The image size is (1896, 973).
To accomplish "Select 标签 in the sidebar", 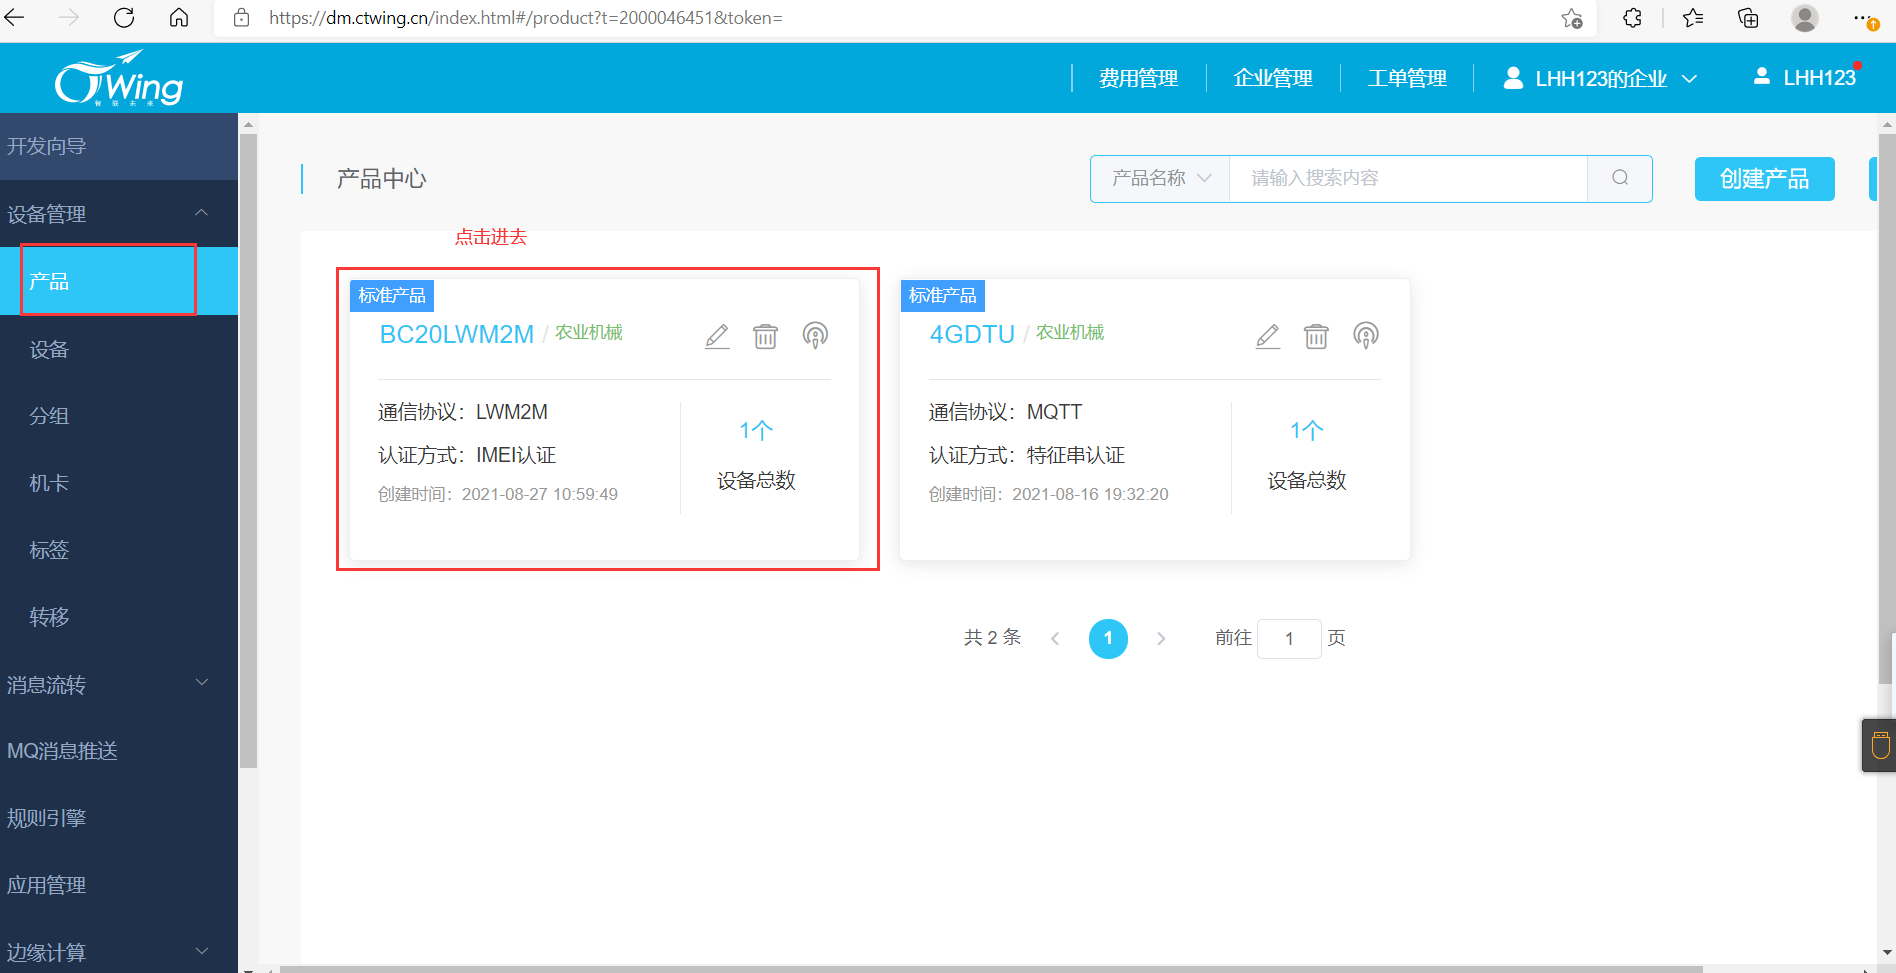I will click(119, 550).
